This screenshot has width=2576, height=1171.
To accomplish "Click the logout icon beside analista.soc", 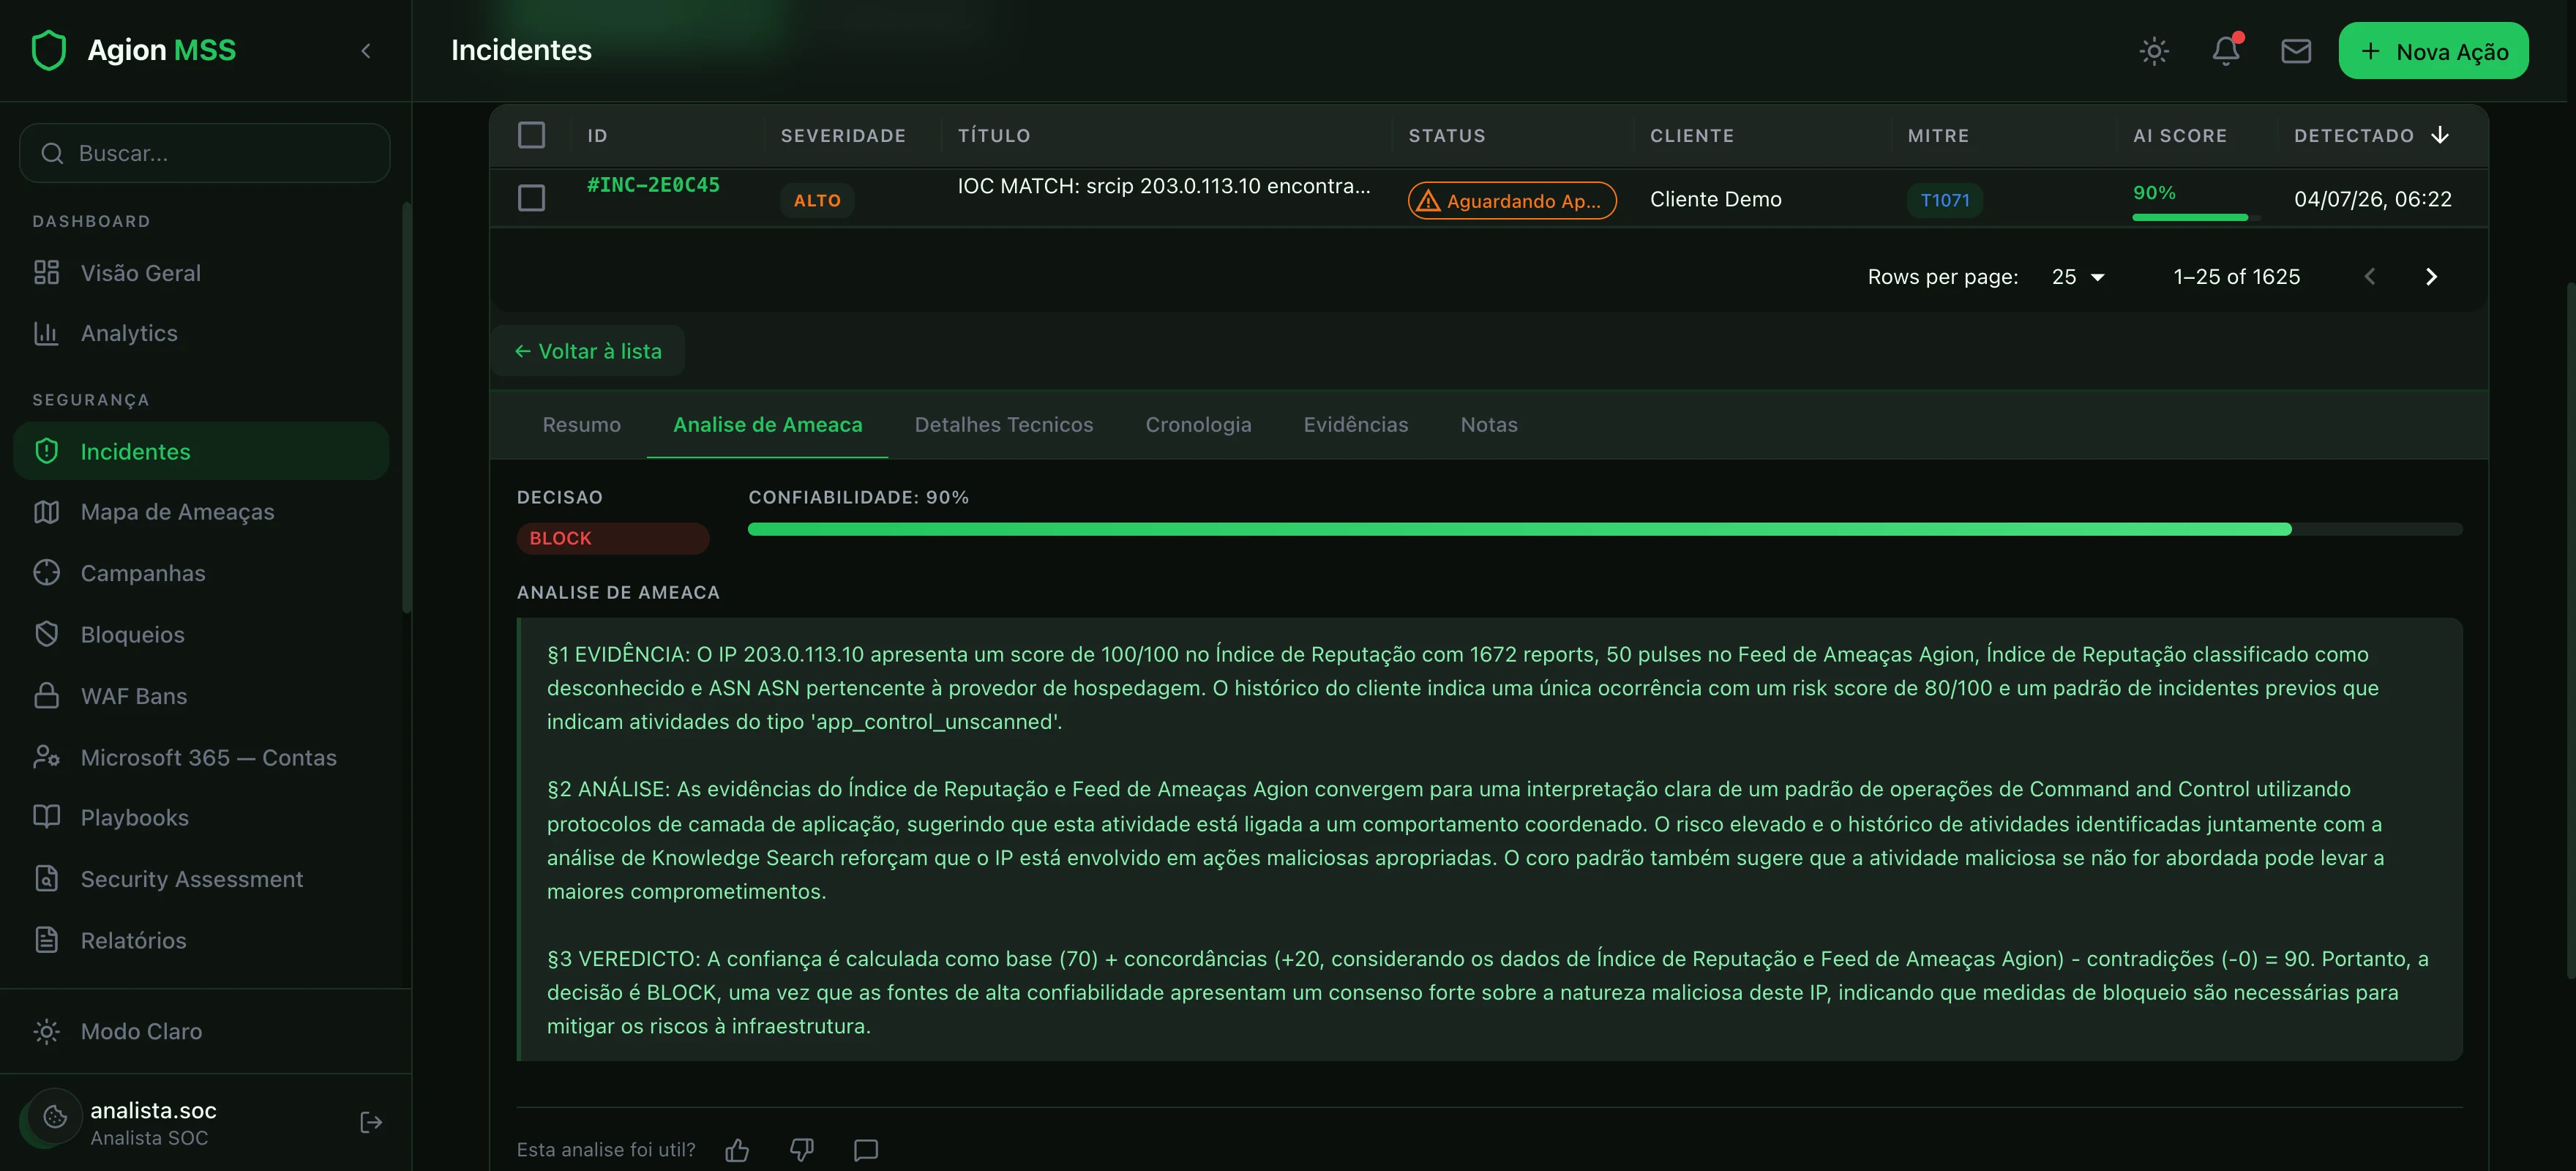I will (371, 1122).
